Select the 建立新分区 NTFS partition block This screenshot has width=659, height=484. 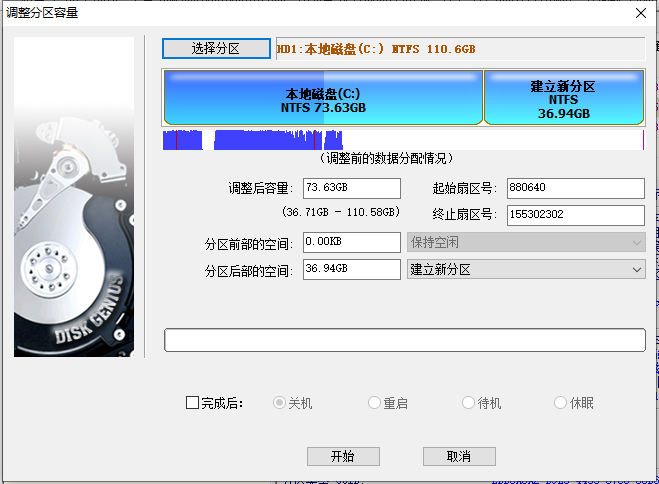point(563,98)
